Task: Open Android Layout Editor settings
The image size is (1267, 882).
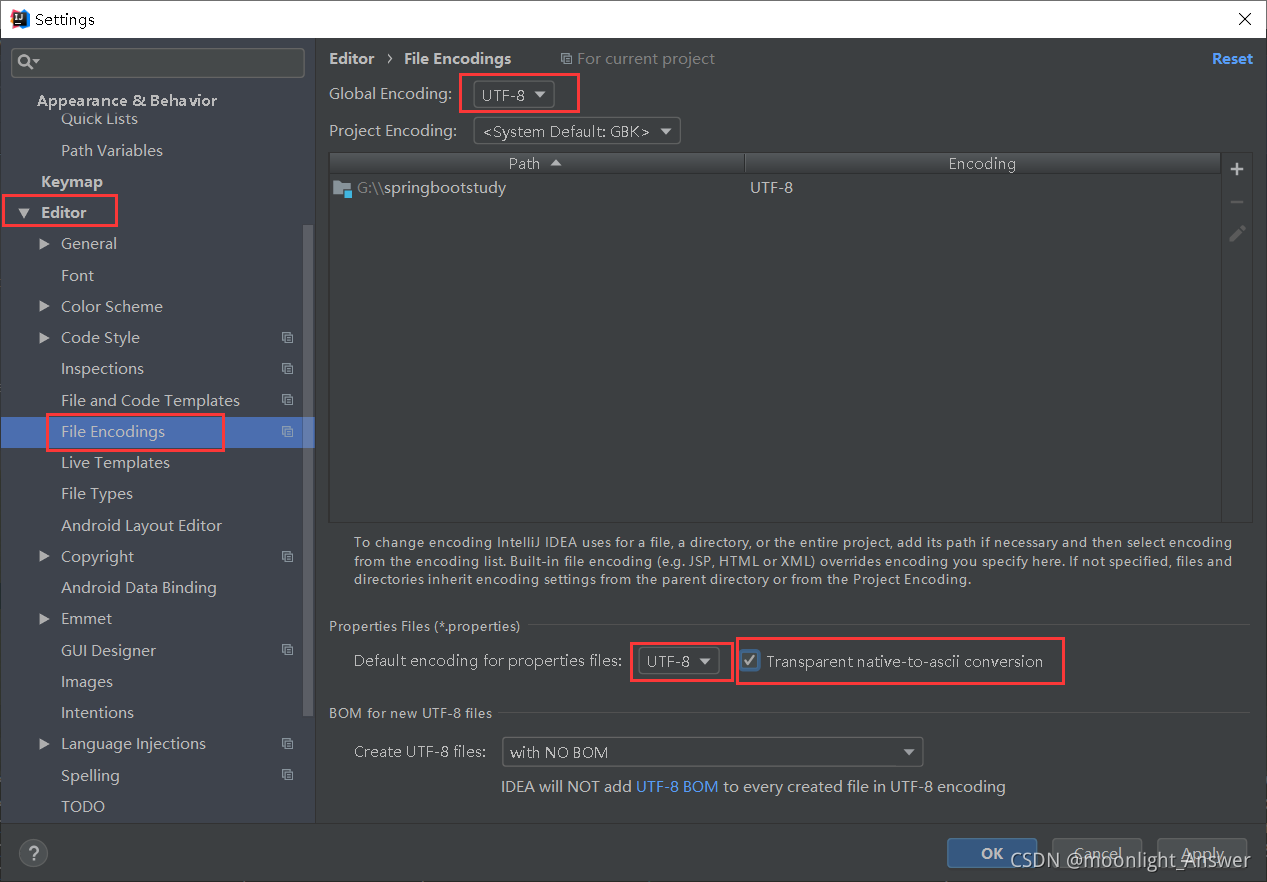Action: (141, 525)
